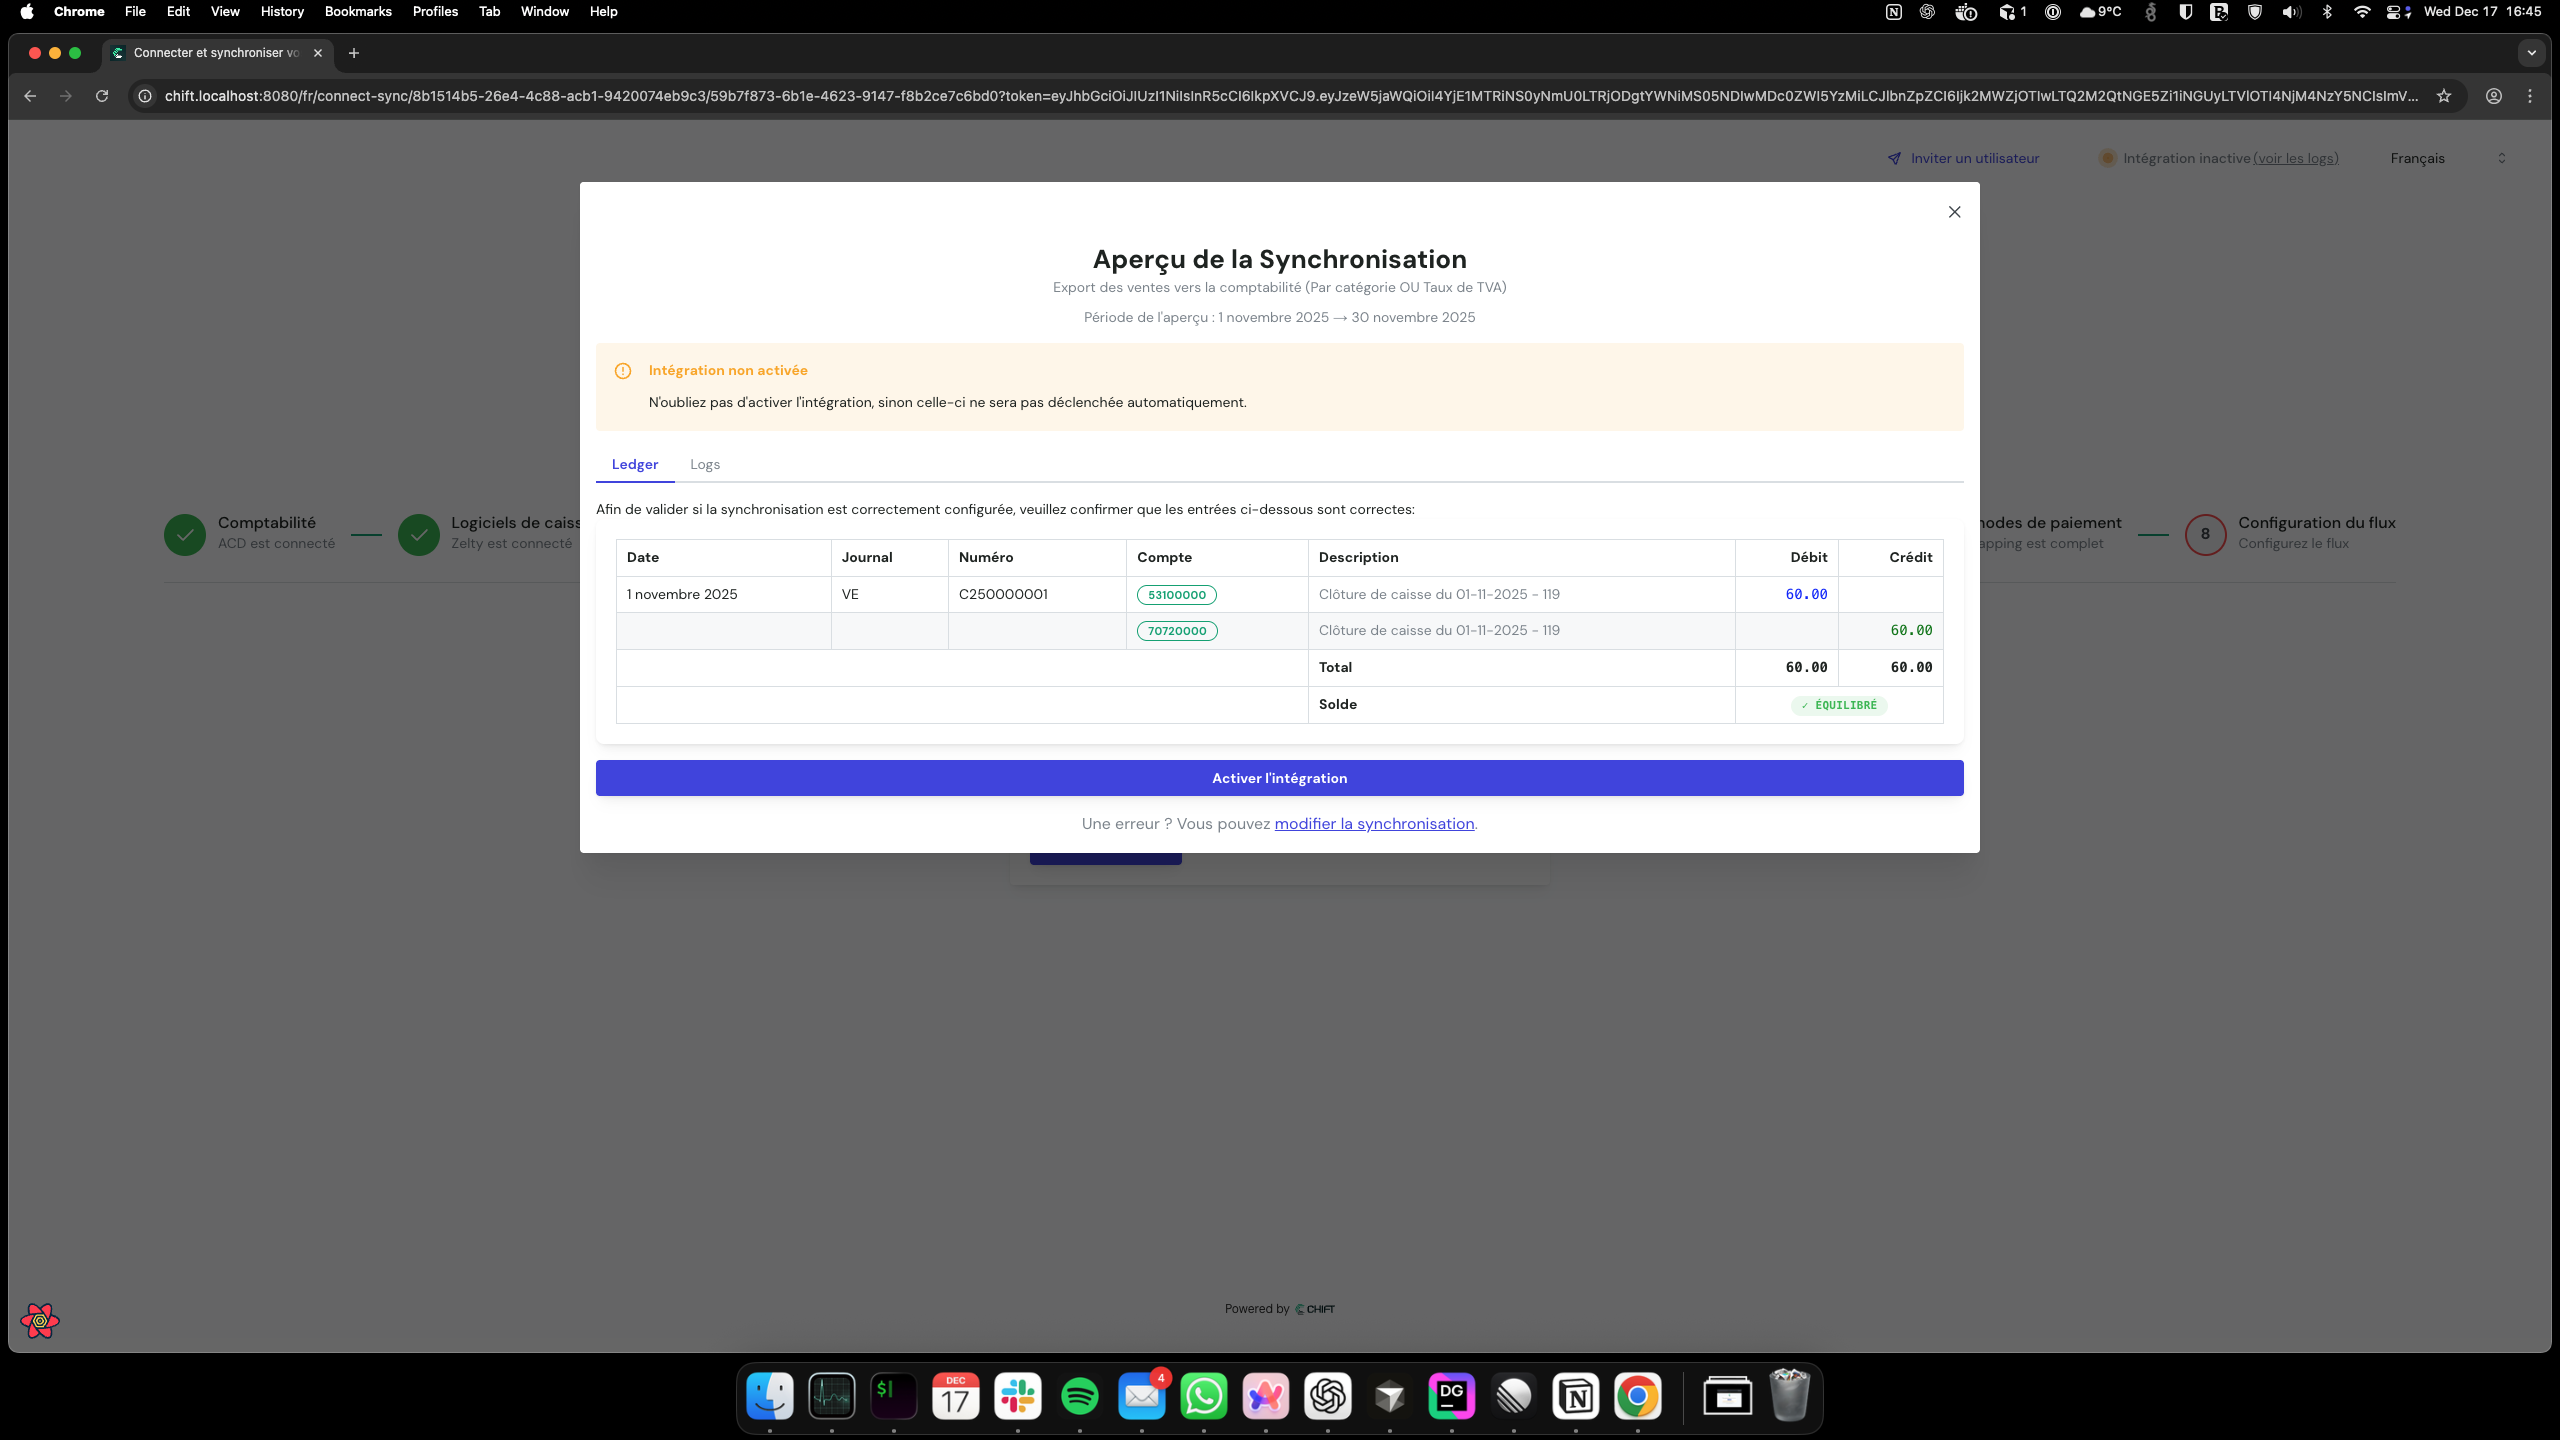Open the History menu in the menu bar
The height and width of the screenshot is (1440, 2560).
(281, 11)
